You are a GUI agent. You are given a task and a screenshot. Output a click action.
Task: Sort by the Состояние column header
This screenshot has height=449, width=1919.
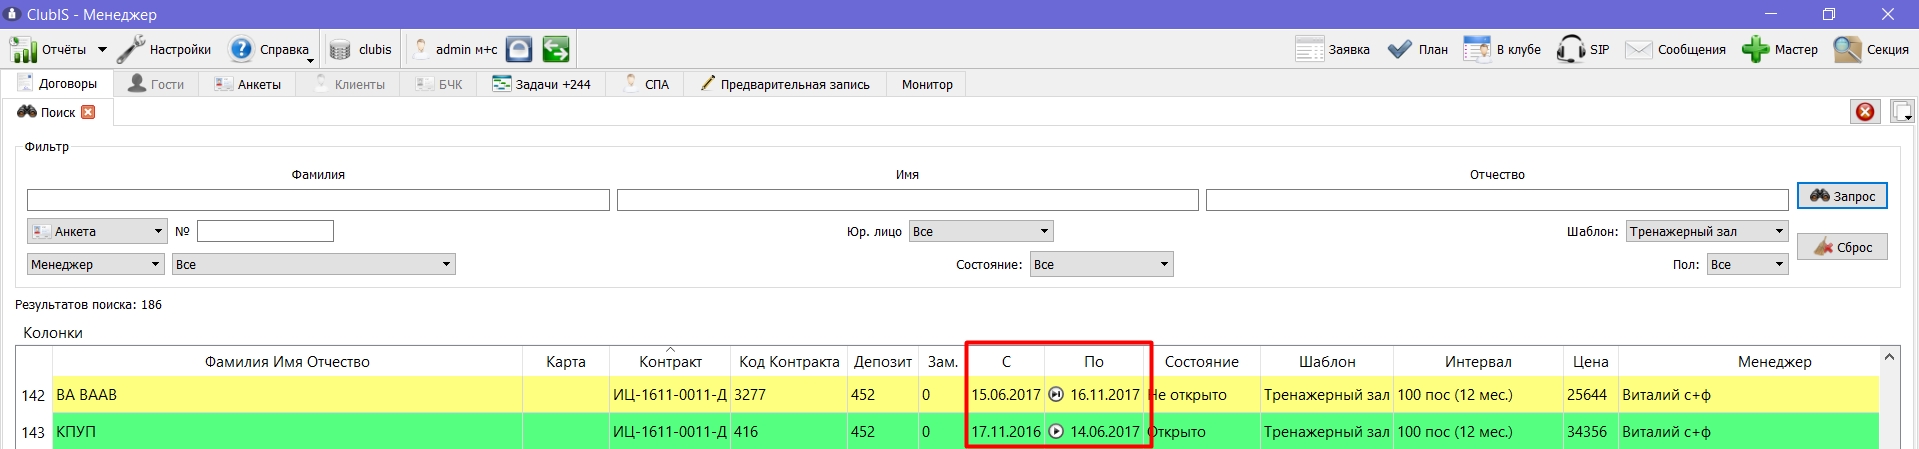point(1202,362)
